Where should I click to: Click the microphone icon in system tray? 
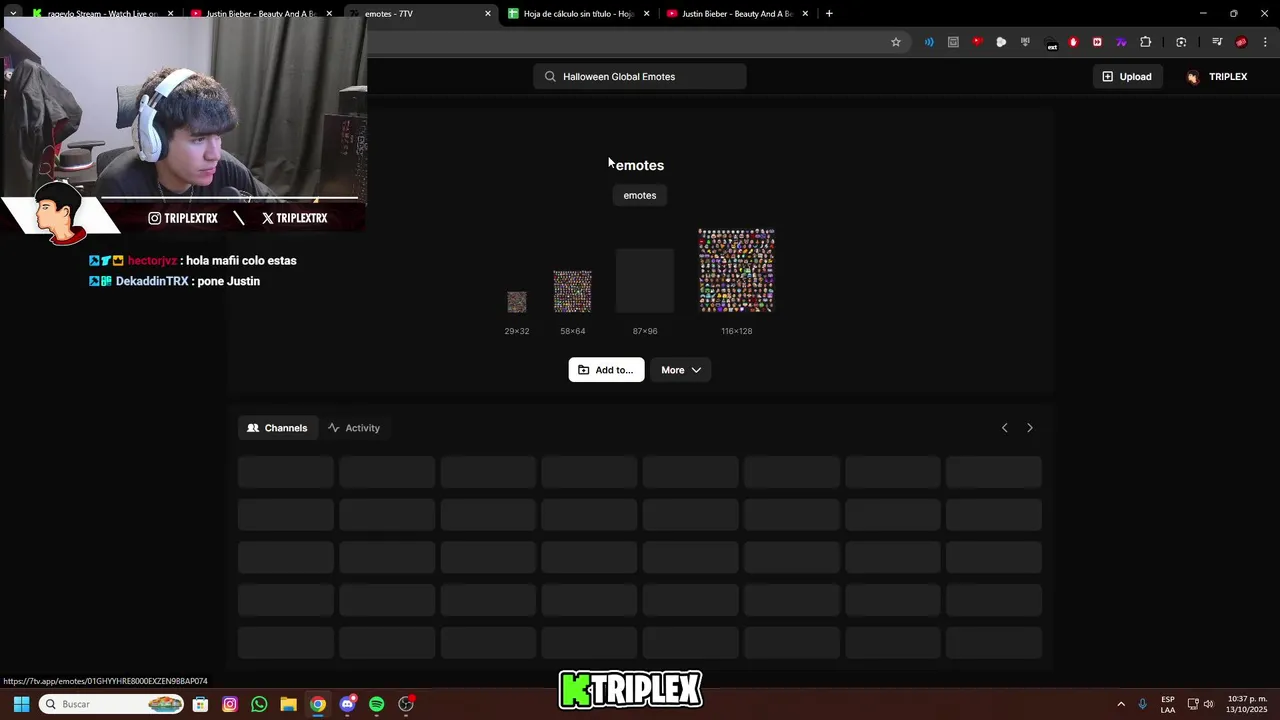[1142, 704]
